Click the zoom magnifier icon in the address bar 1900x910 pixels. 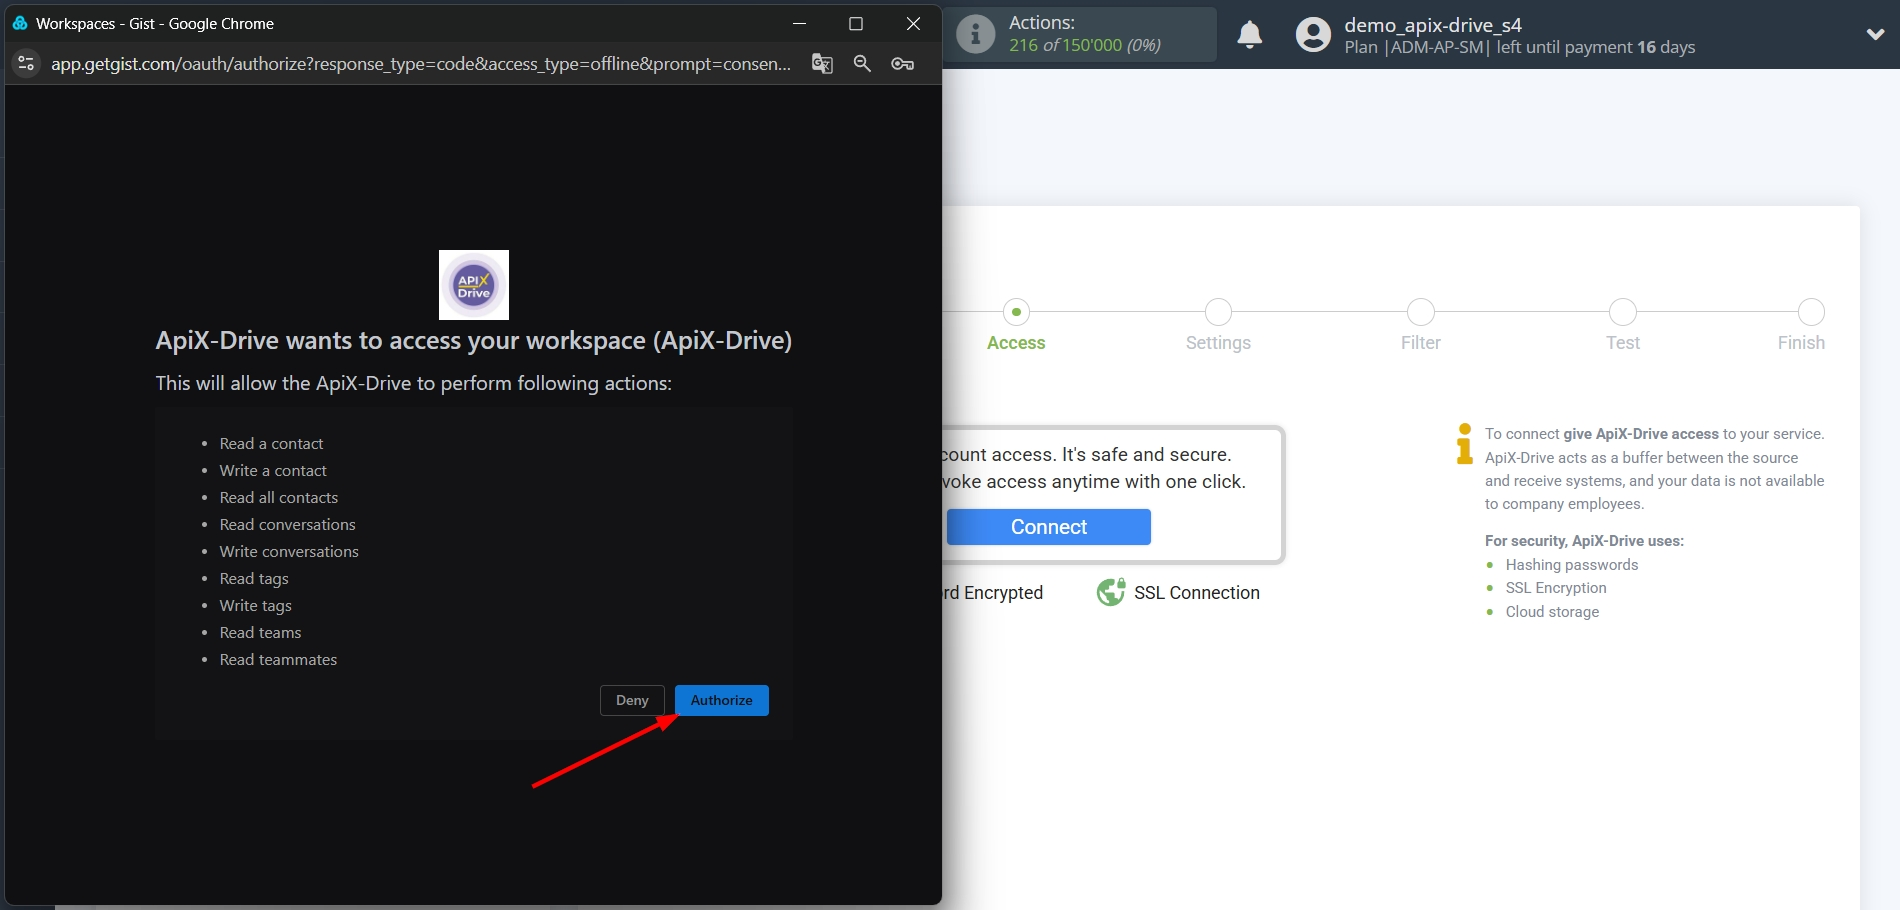pyautogui.click(x=862, y=63)
